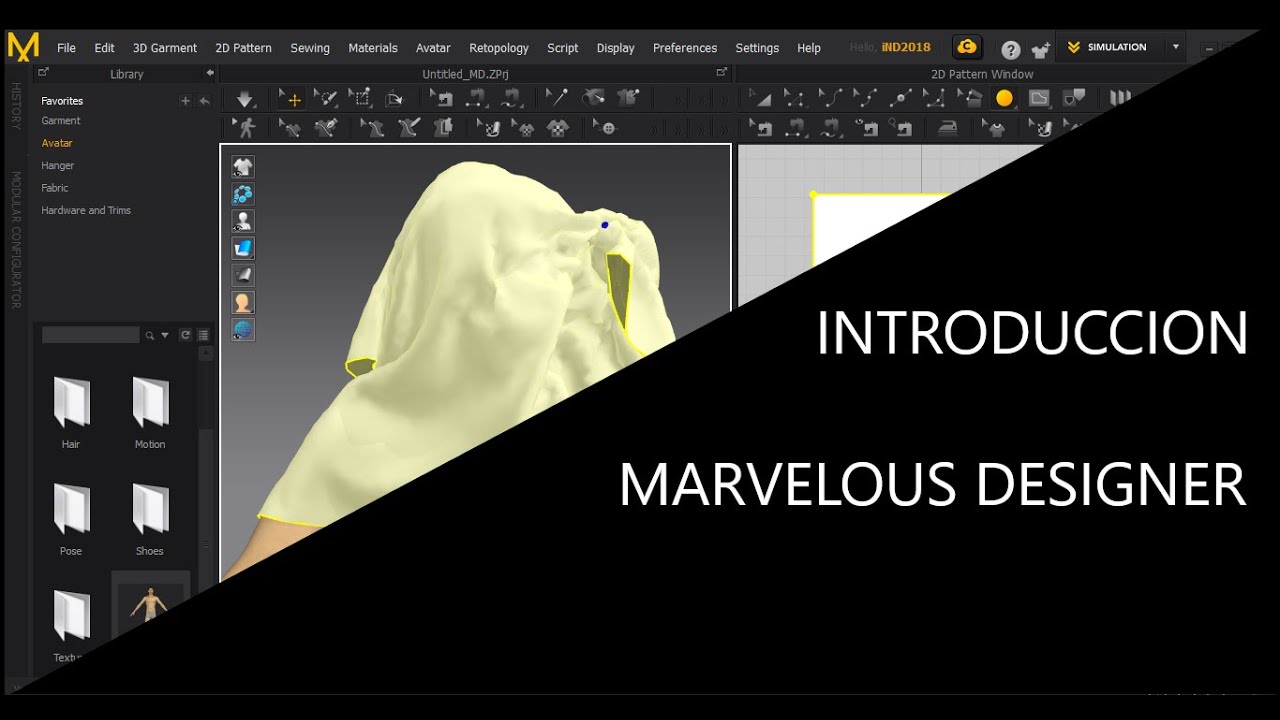Select the Edit Point tool in 2D toolbar
This screenshot has width=1280, height=720.
click(x=796, y=98)
